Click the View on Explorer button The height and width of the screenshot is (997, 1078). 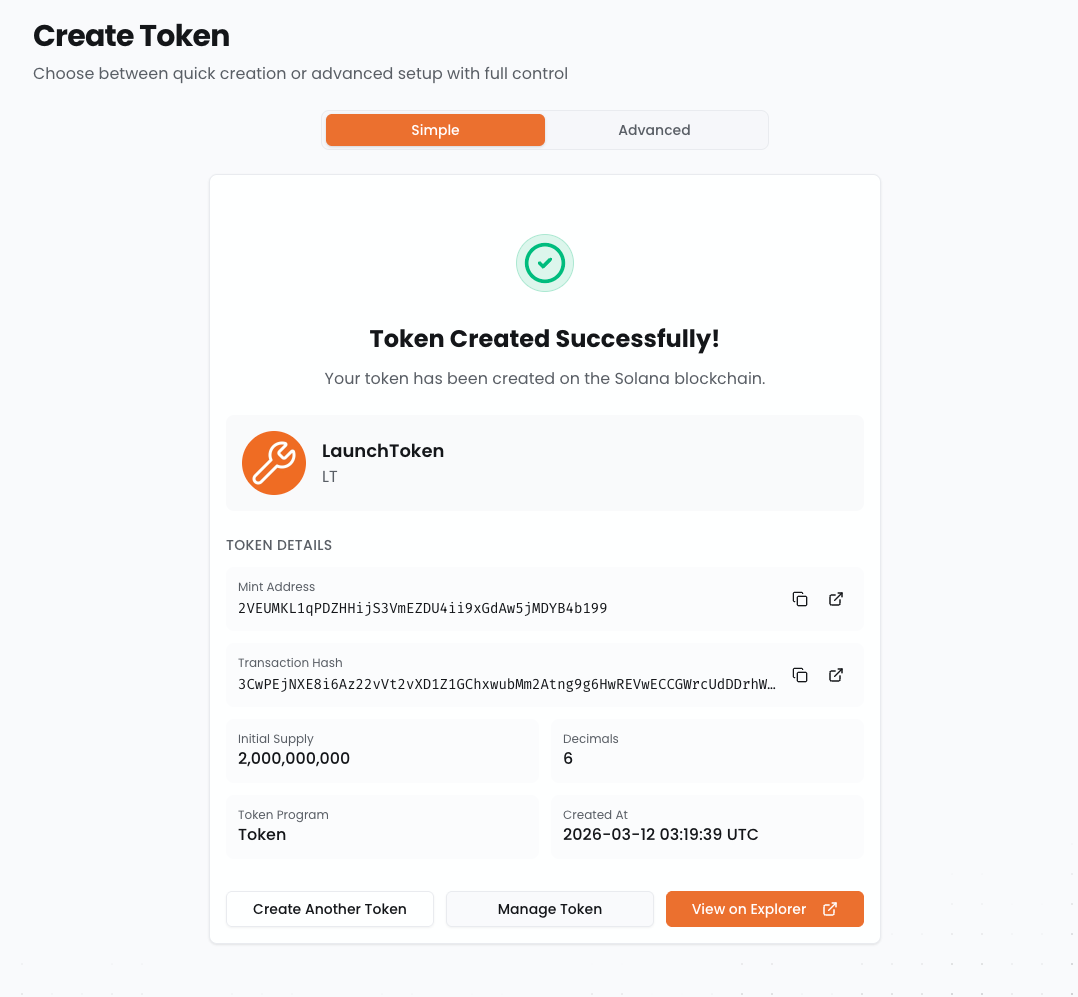[750, 909]
